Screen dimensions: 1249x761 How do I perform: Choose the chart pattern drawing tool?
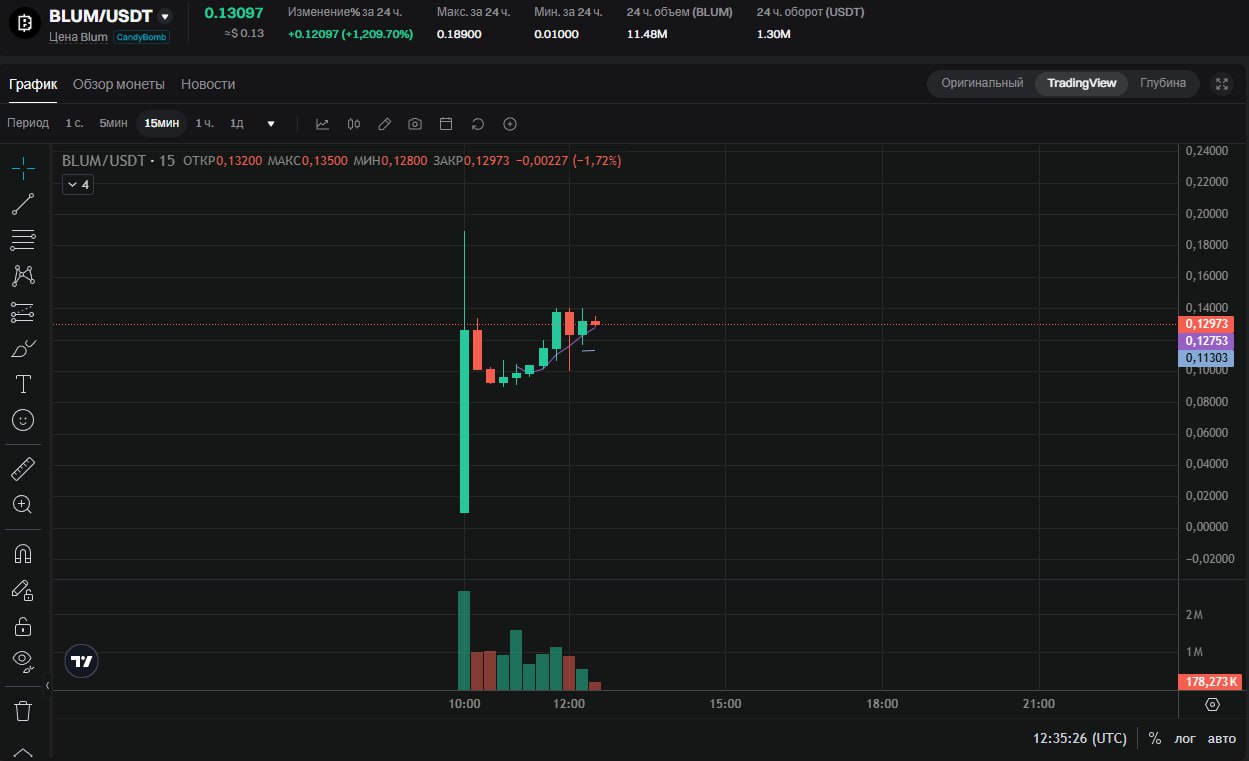23,276
